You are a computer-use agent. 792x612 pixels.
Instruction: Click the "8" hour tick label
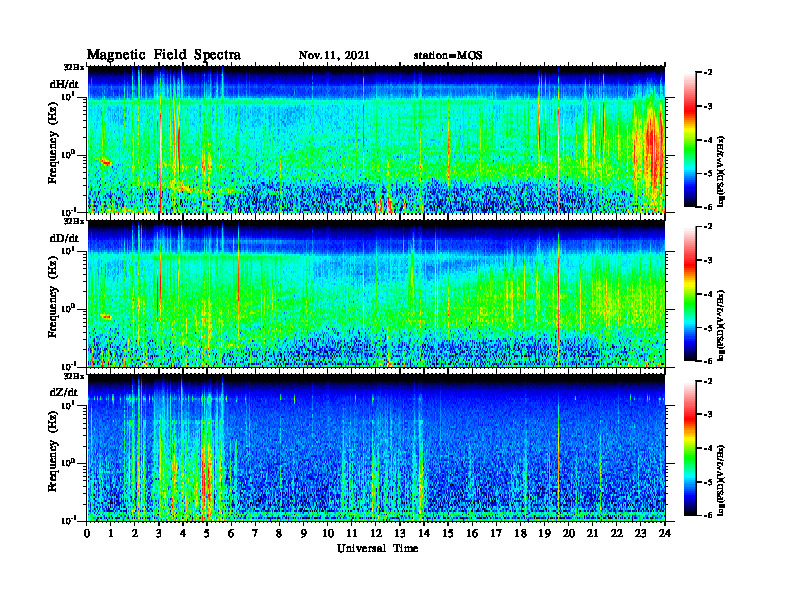tap(279, 534)
